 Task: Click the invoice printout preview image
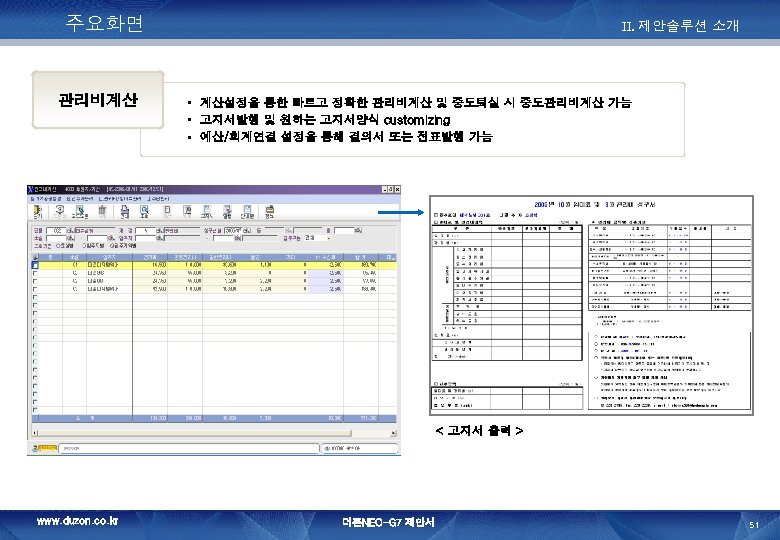pos(591,305)
